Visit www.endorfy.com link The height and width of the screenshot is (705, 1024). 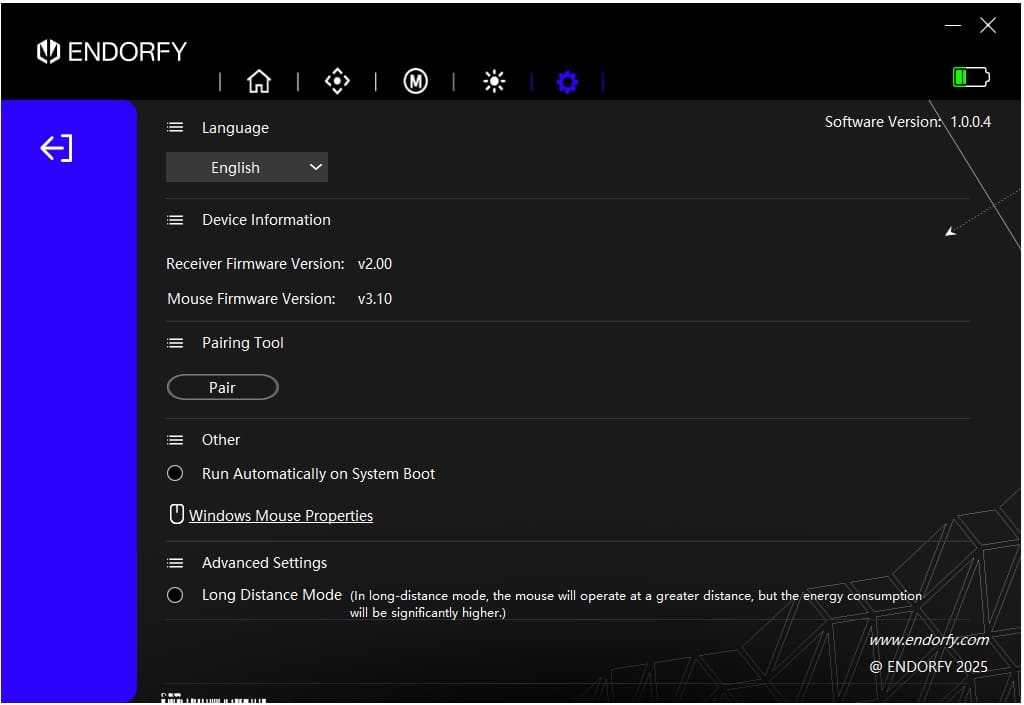point(929,640)
